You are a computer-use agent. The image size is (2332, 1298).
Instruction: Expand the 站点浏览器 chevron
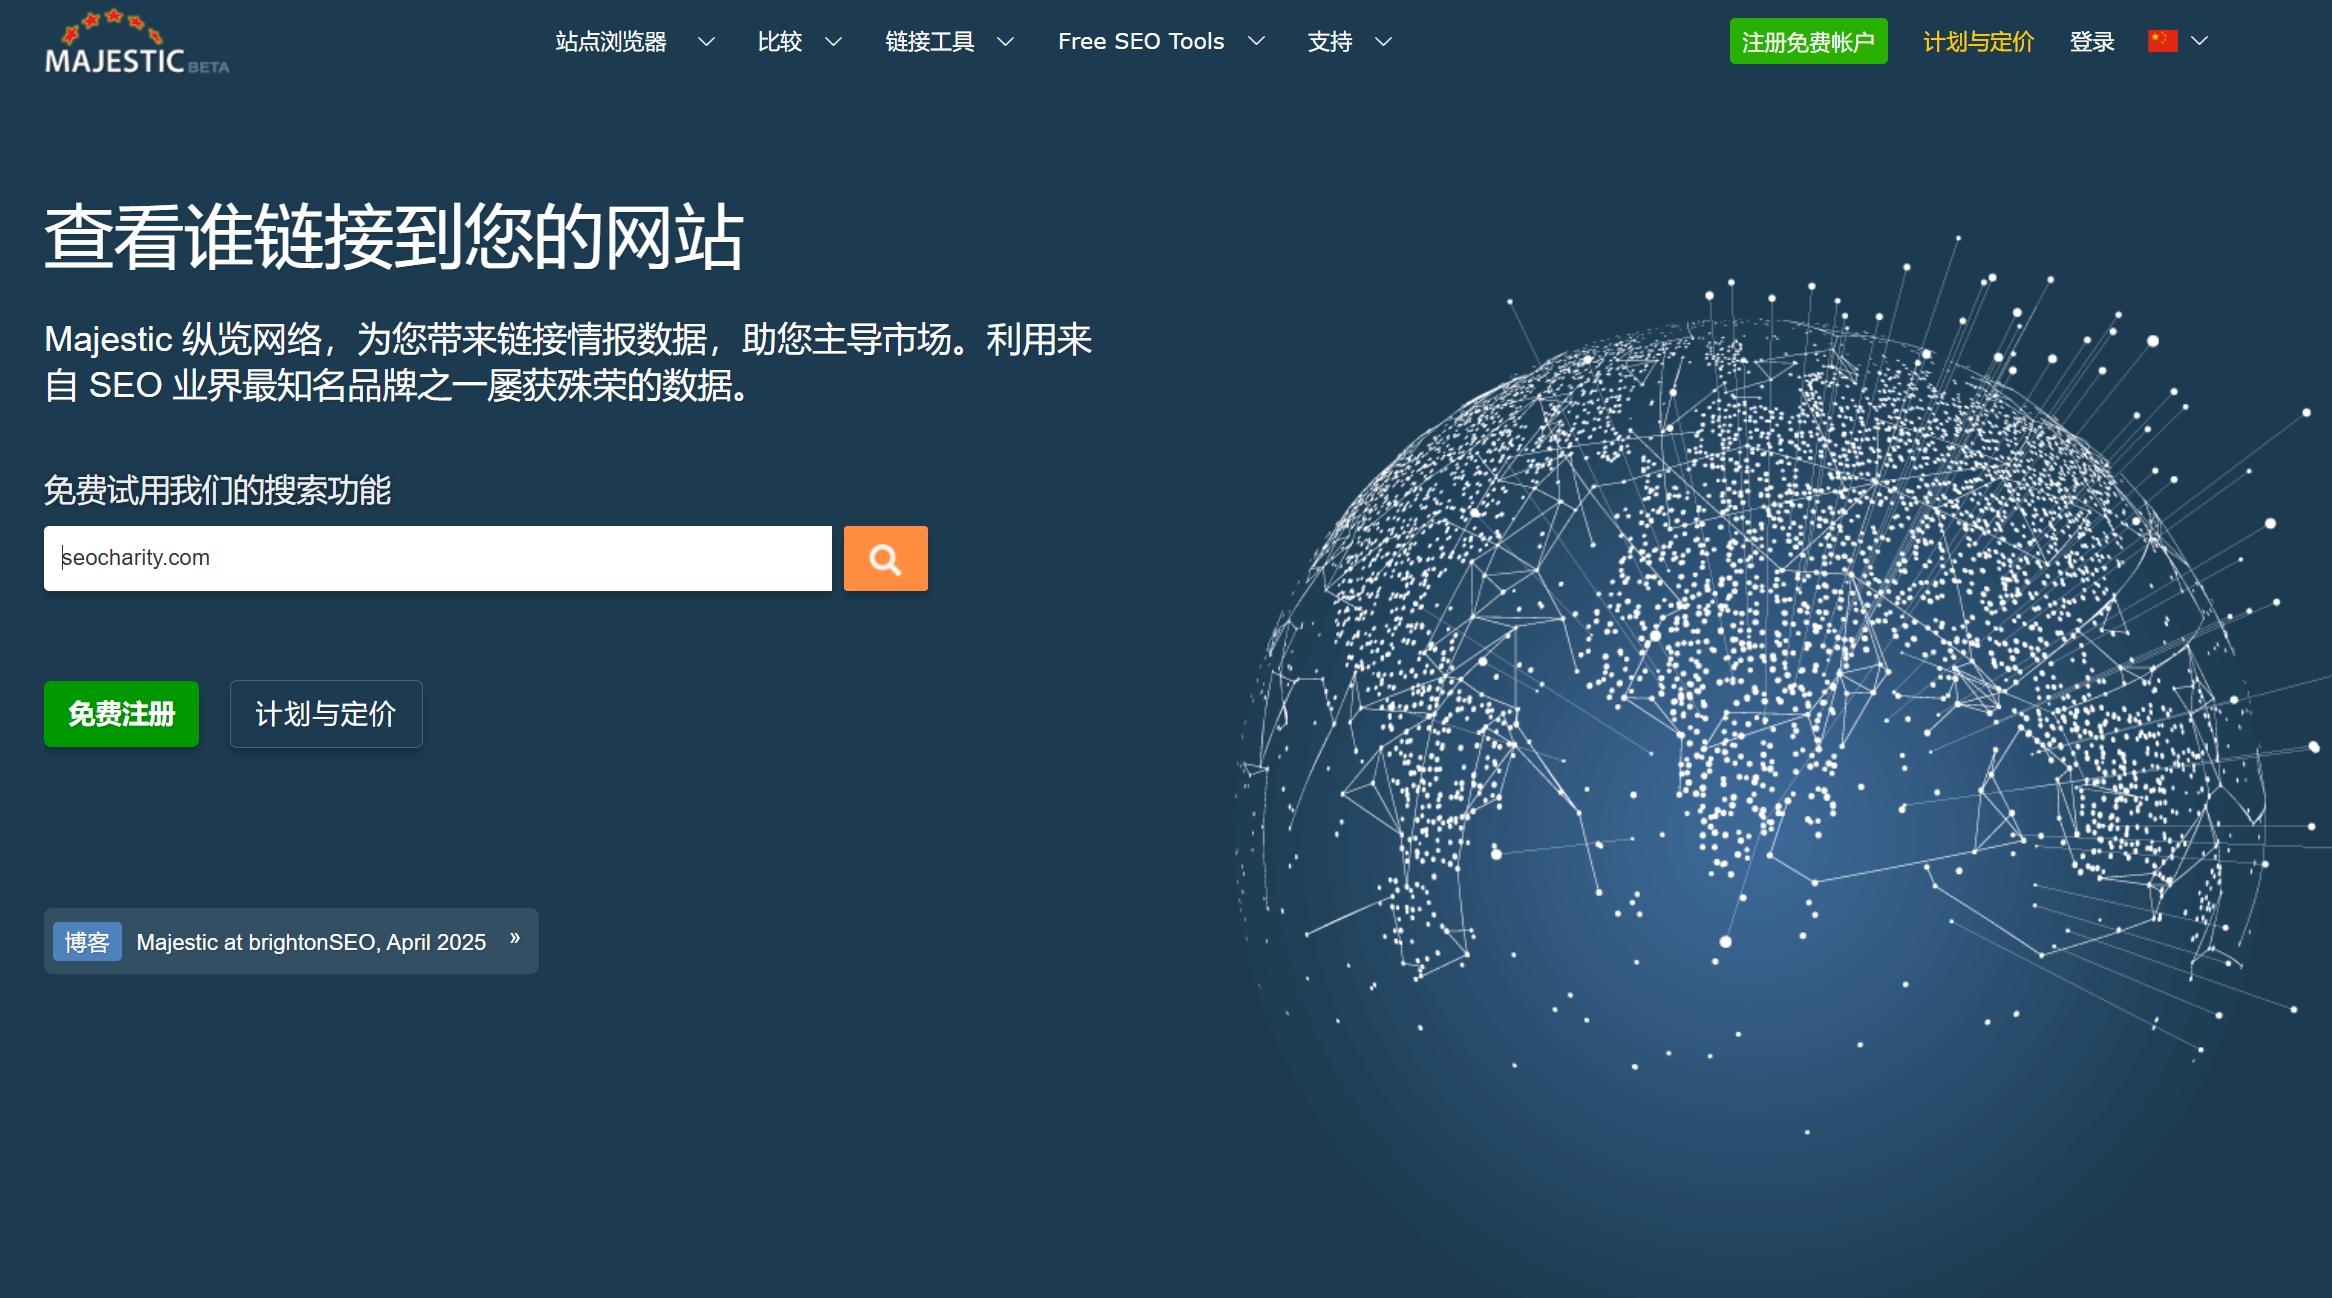(x=706, y=42)
